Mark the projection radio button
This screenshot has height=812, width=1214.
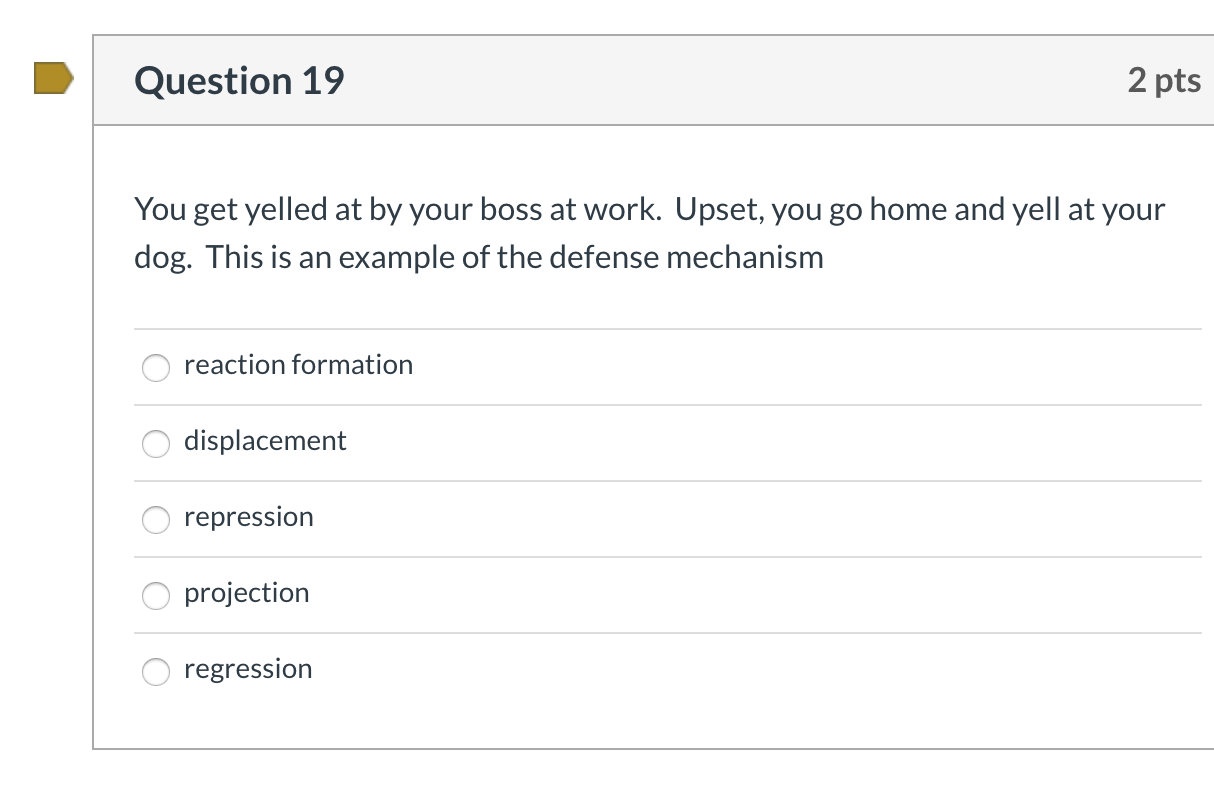[x=156, y=595]
